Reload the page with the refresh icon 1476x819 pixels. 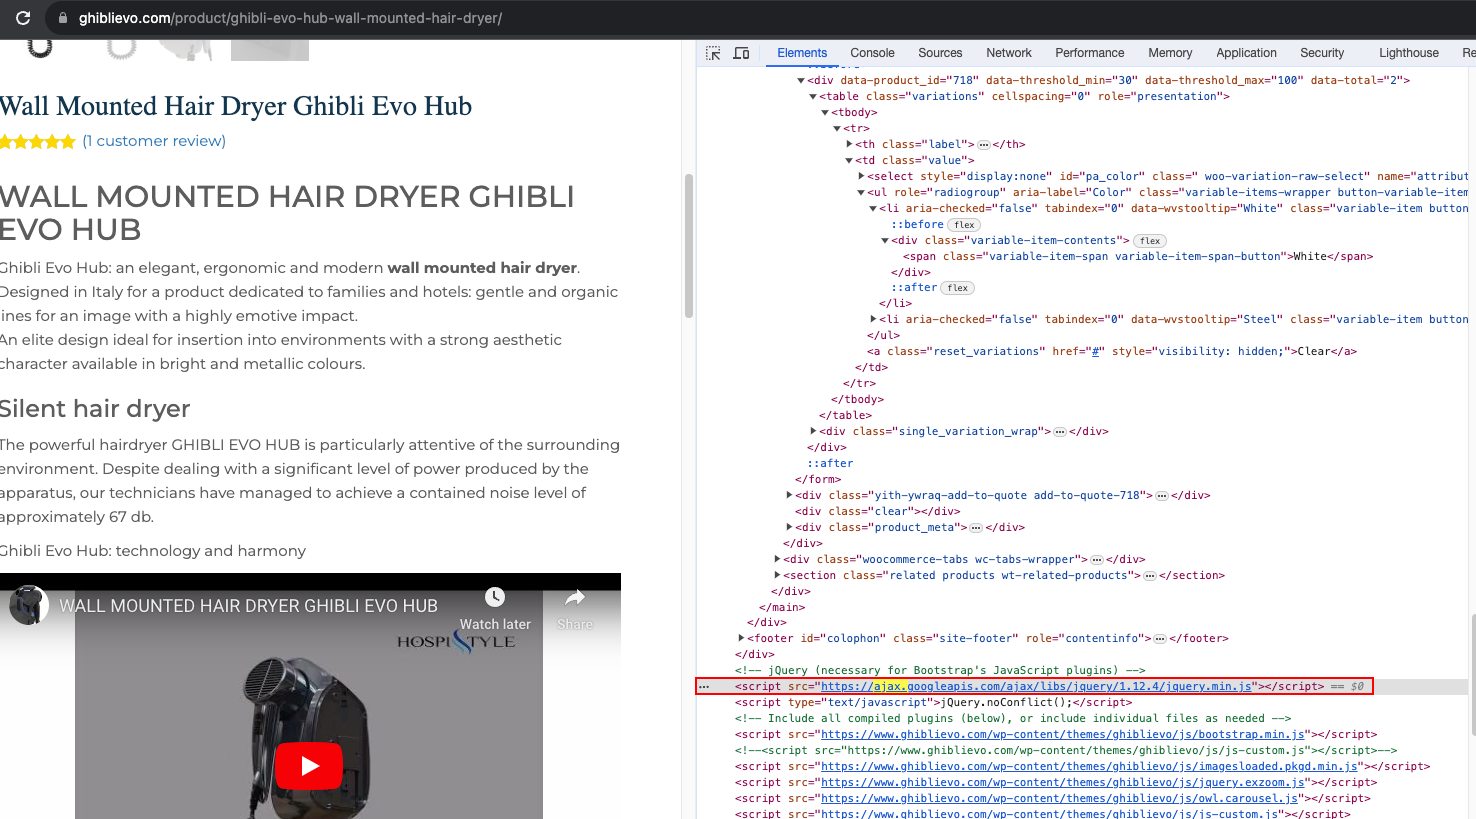tap(23, 18)
